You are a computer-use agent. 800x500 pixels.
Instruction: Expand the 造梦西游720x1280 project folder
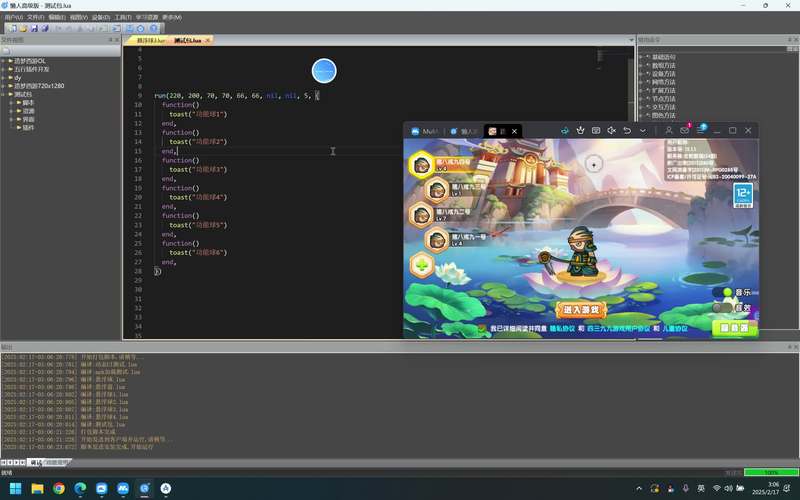click(x=4, y=86)
